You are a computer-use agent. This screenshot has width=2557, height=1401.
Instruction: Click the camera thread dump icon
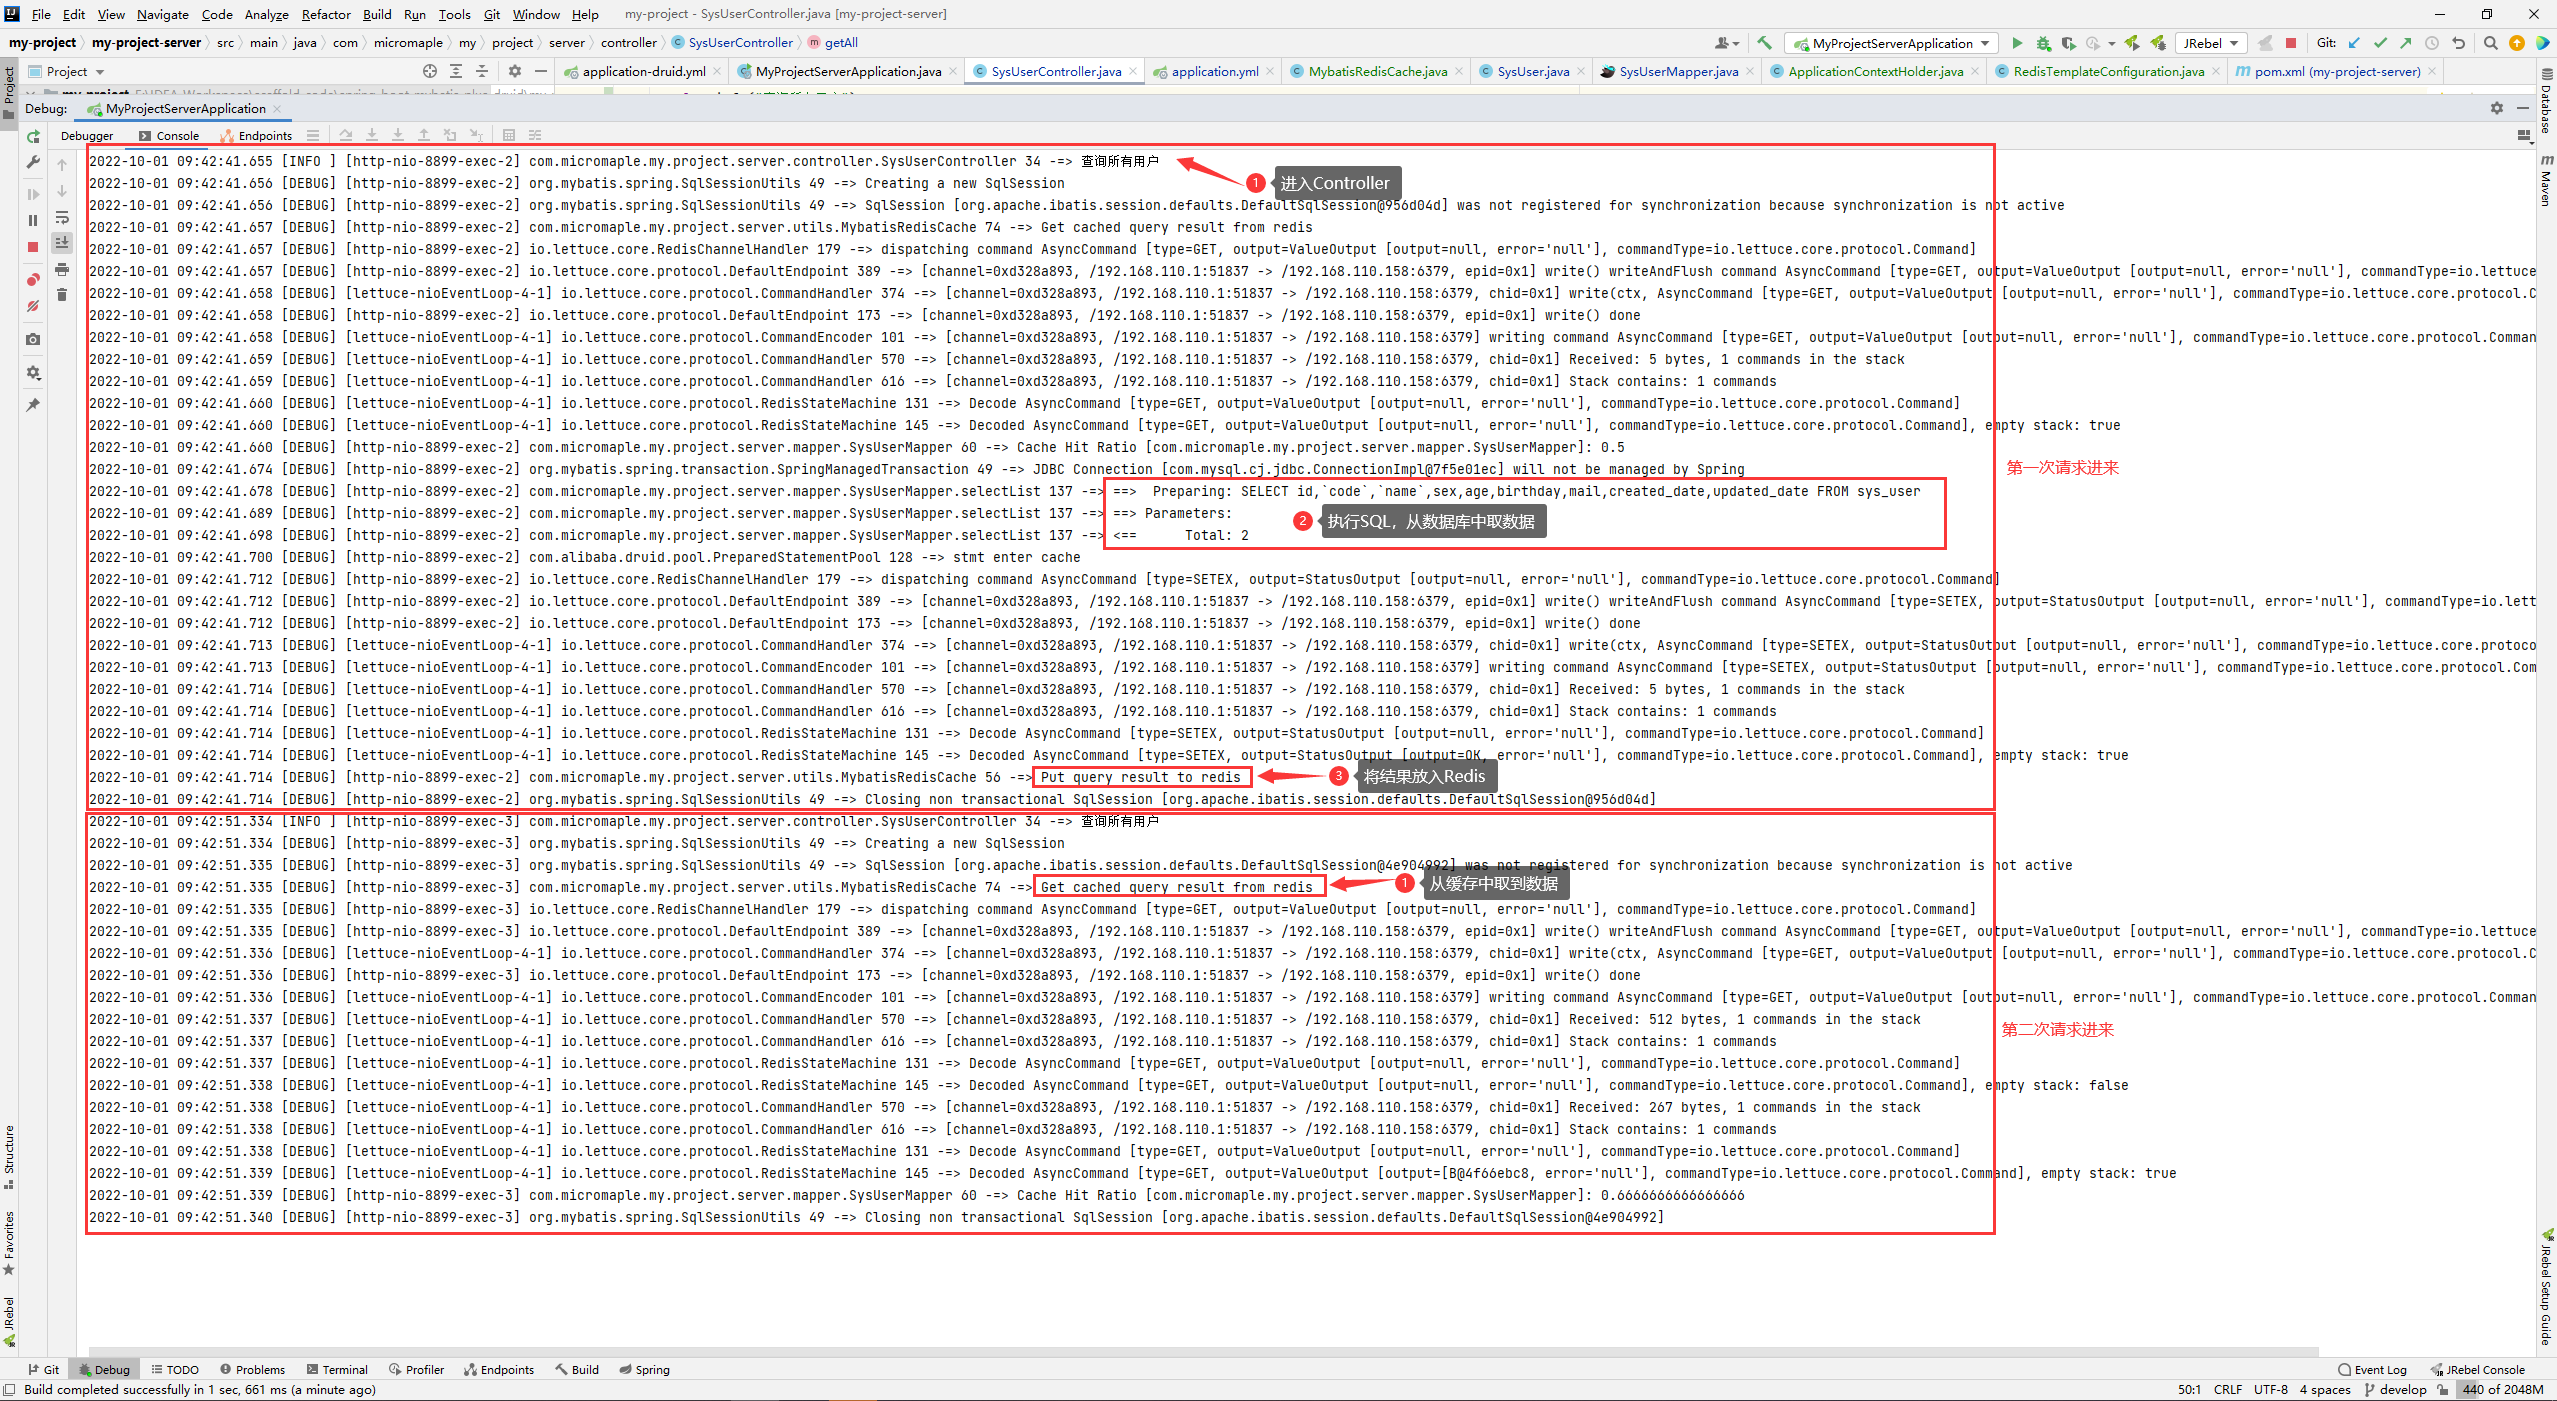[x=33, y=339]
